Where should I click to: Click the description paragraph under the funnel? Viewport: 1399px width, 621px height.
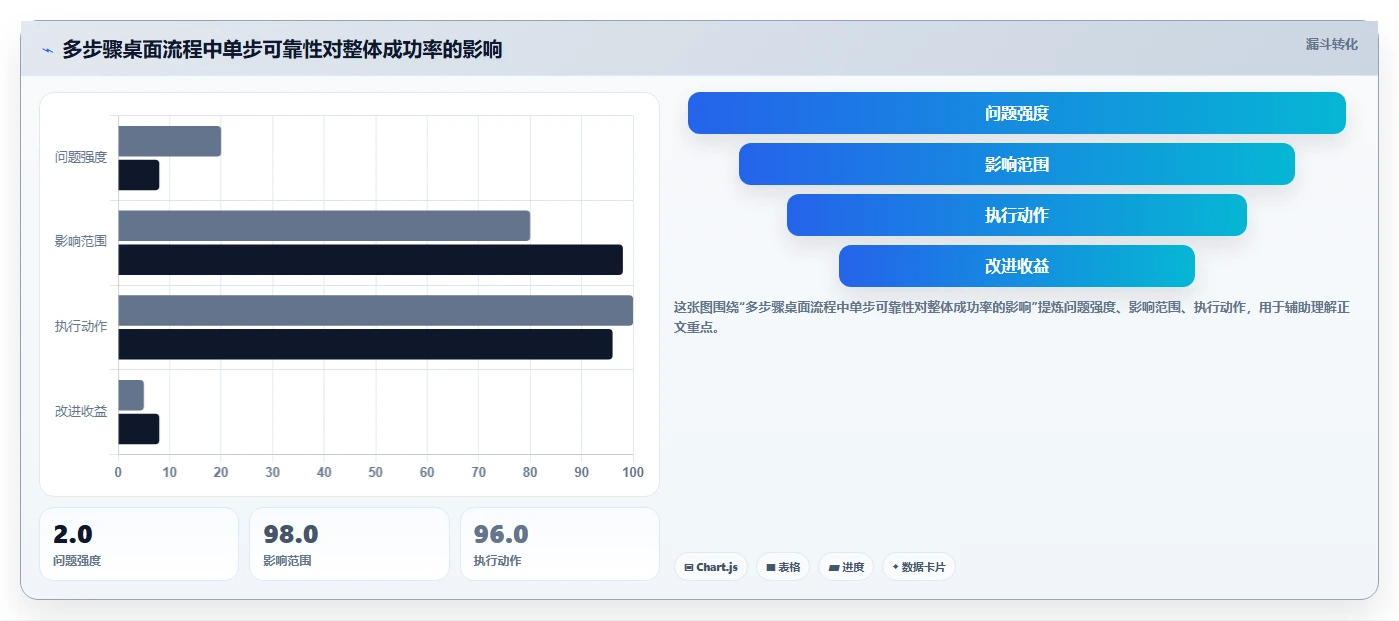click(x=1012, y=317)
